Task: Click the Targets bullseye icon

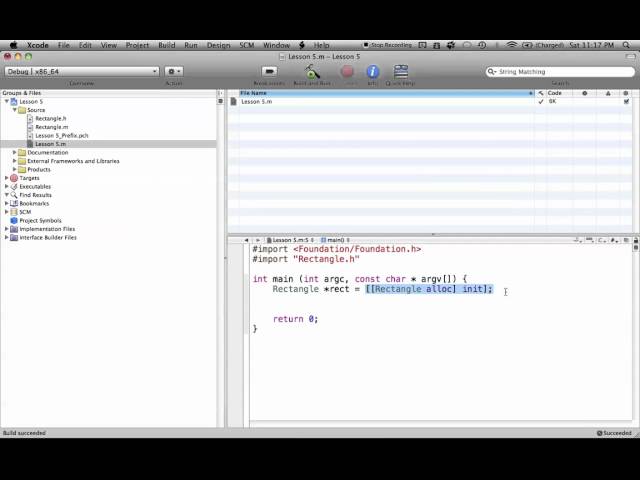Action: (x=14, y=178)
